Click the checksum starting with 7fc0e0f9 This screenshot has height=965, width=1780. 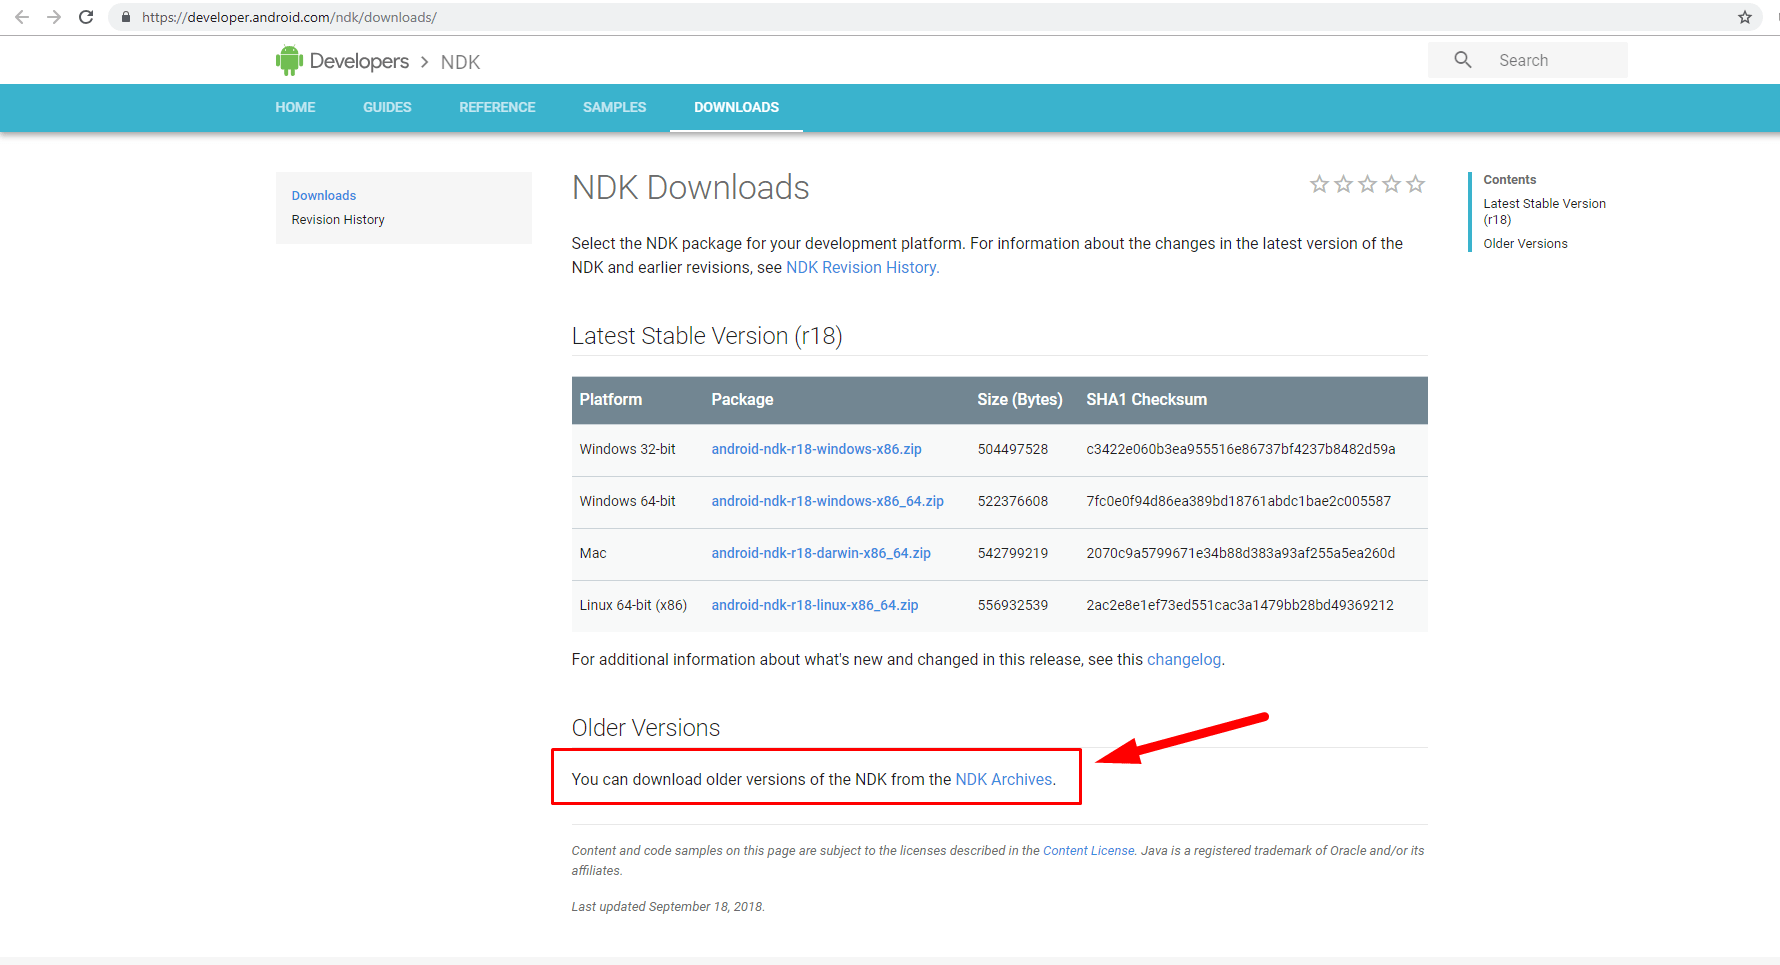(x=1238, y=501)
